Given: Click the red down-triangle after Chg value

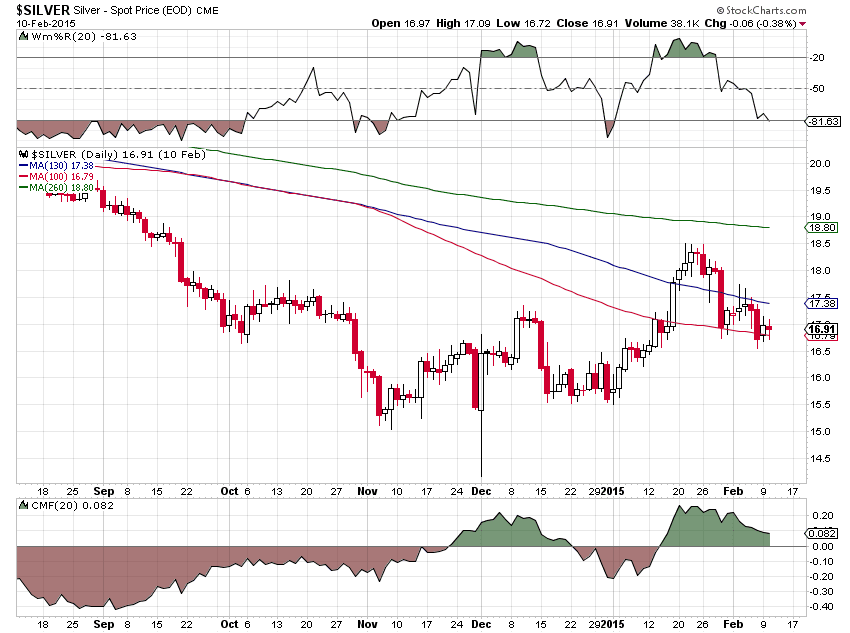Looking at the screenshot, I should tap(802, 24).
